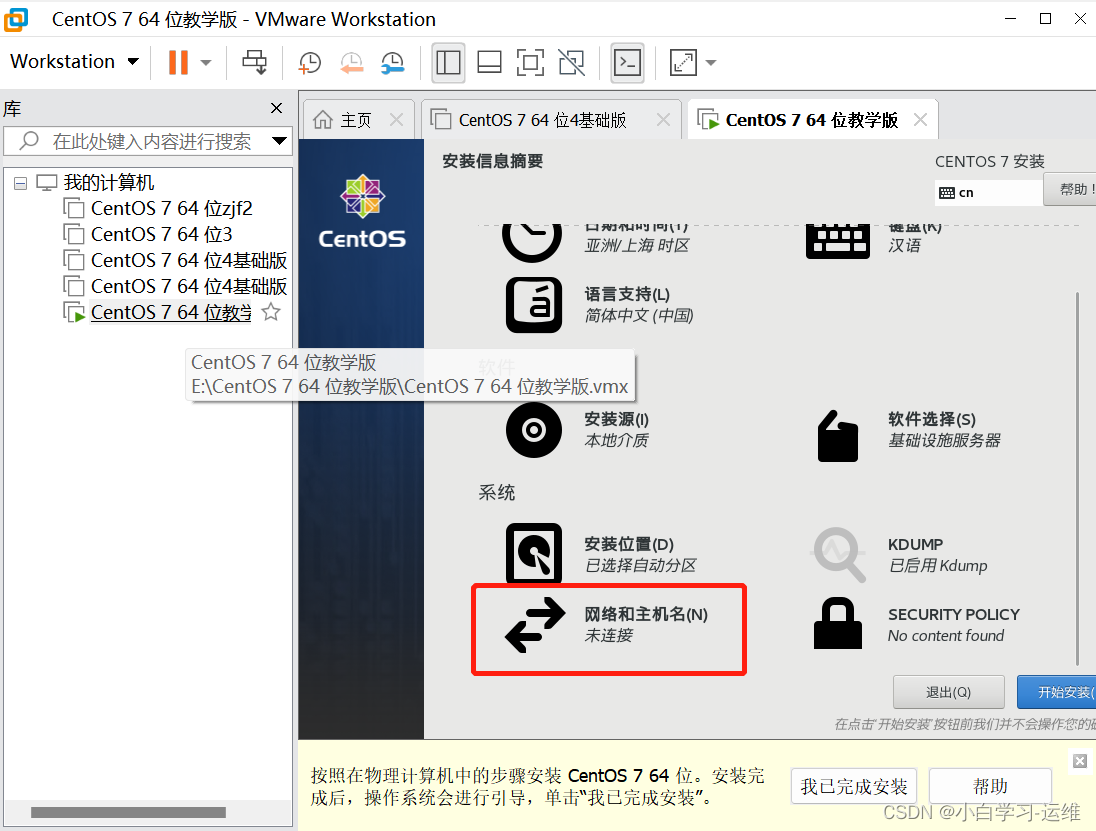Screen dimensions: 1096x831
Task: Click the stretch guest display icon
Action: [683, 62]
